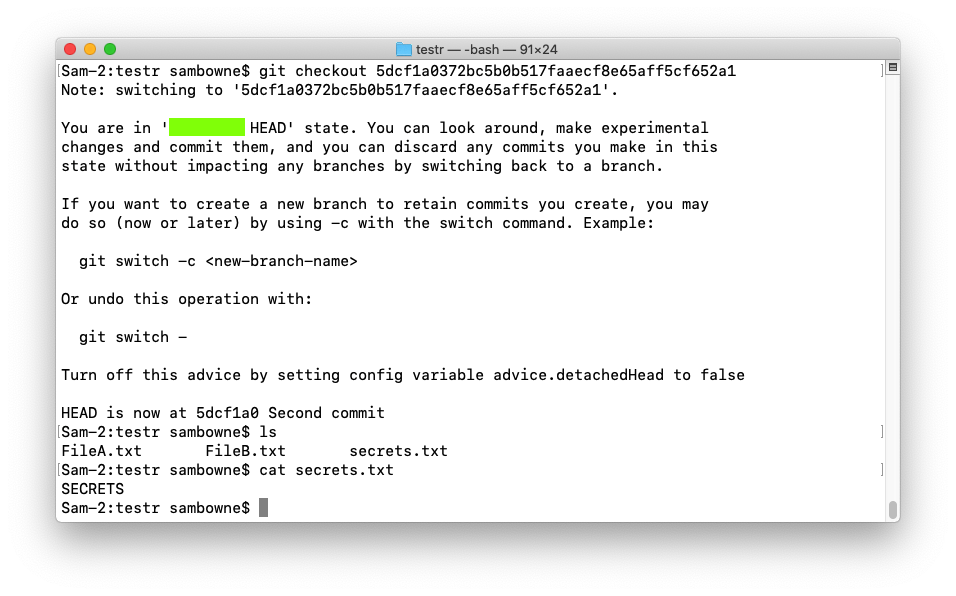The height and width of the screenshot is (596, 956).
Task: Click the "git switch -" undo command line
Action: click(133, 337)
